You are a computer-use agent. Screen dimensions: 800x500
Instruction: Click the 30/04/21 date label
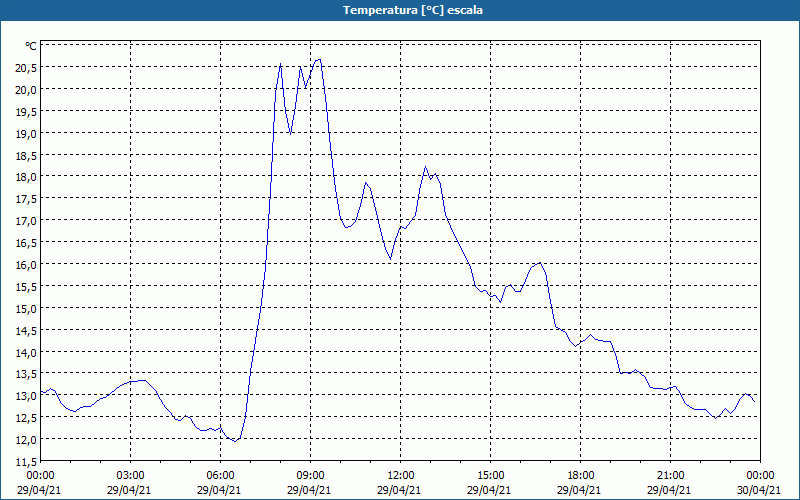(x=759, y=490)
